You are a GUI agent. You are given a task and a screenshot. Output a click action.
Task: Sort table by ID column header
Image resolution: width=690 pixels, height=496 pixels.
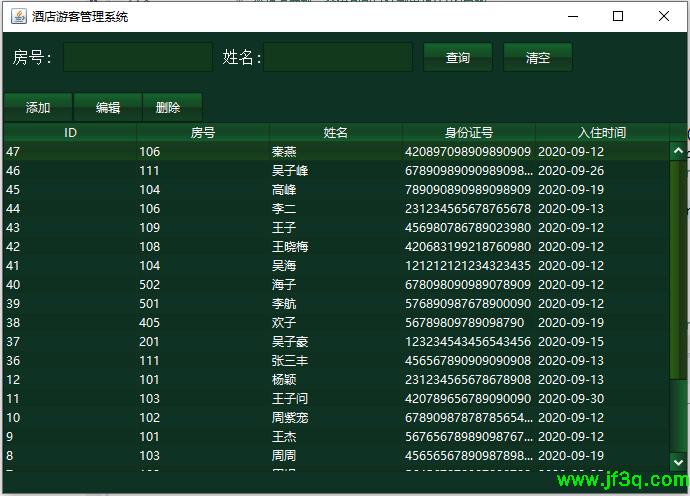(70, 132)
